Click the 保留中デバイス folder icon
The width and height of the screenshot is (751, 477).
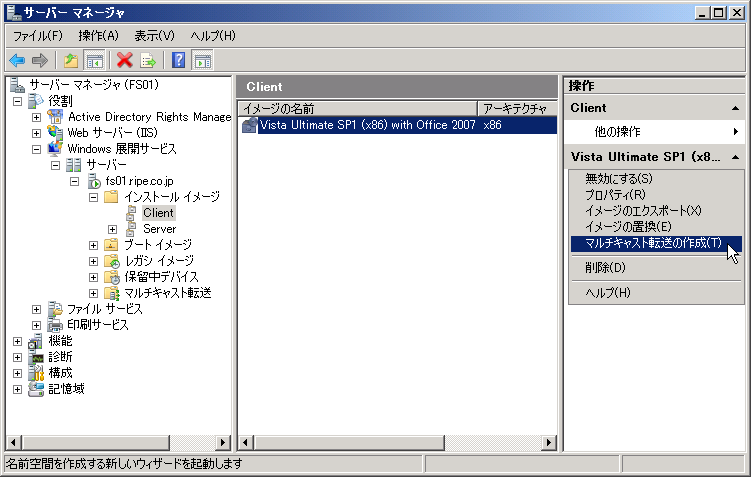point(112,277)
